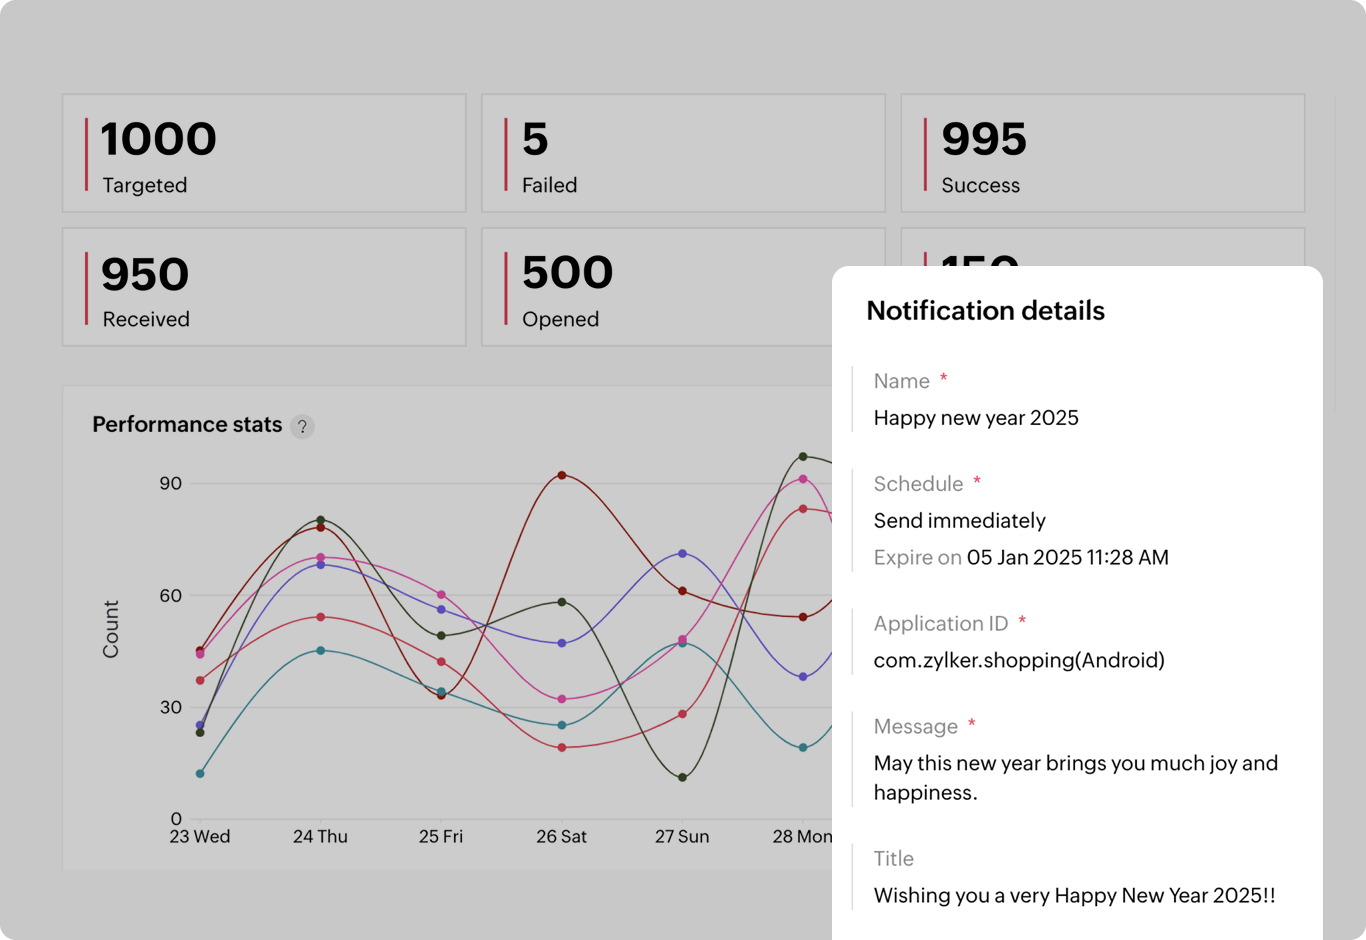1366x940 pixels.
Task: Expand the Schedule section
Action: (919, 483)
